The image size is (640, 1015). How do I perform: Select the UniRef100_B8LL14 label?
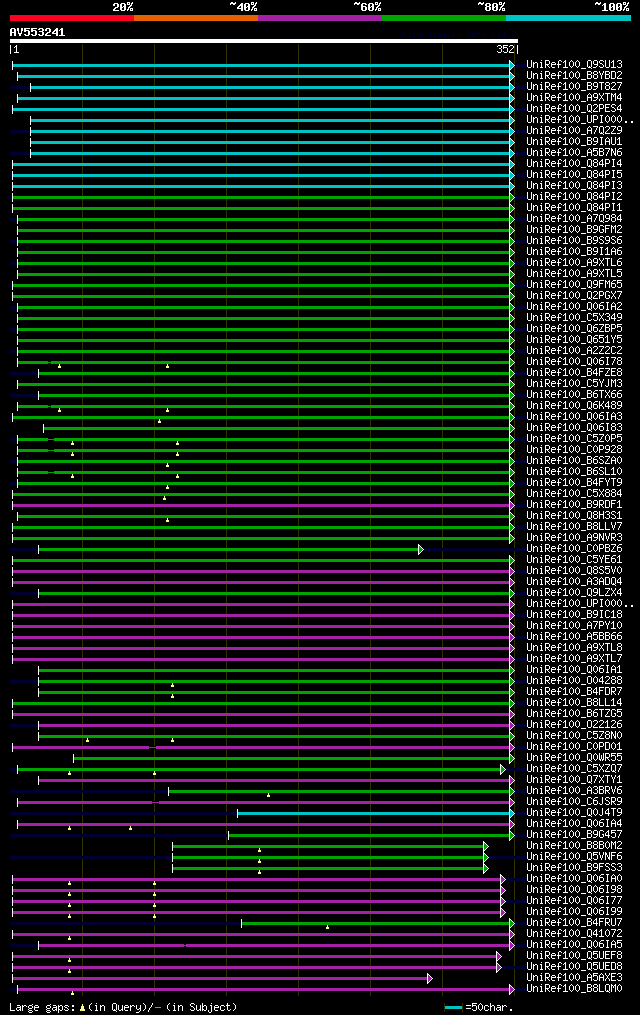click(574, 703)
